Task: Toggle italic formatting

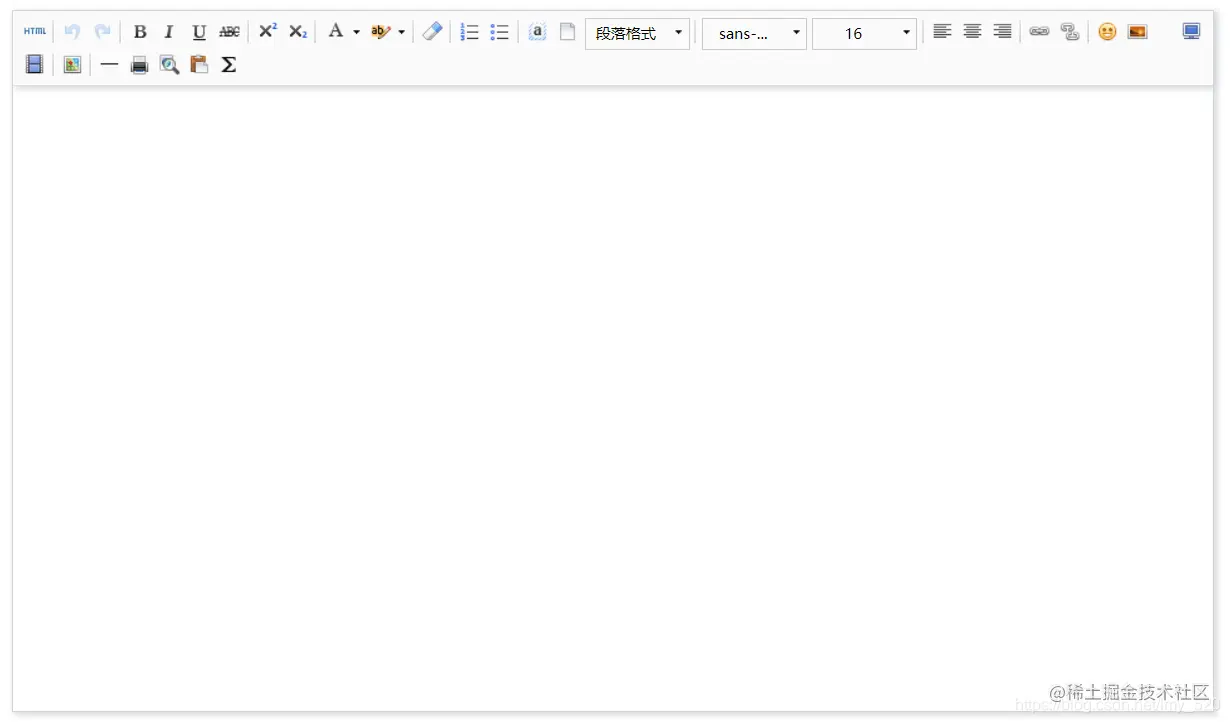Action: pyautogui.click(x=169, y=32)
